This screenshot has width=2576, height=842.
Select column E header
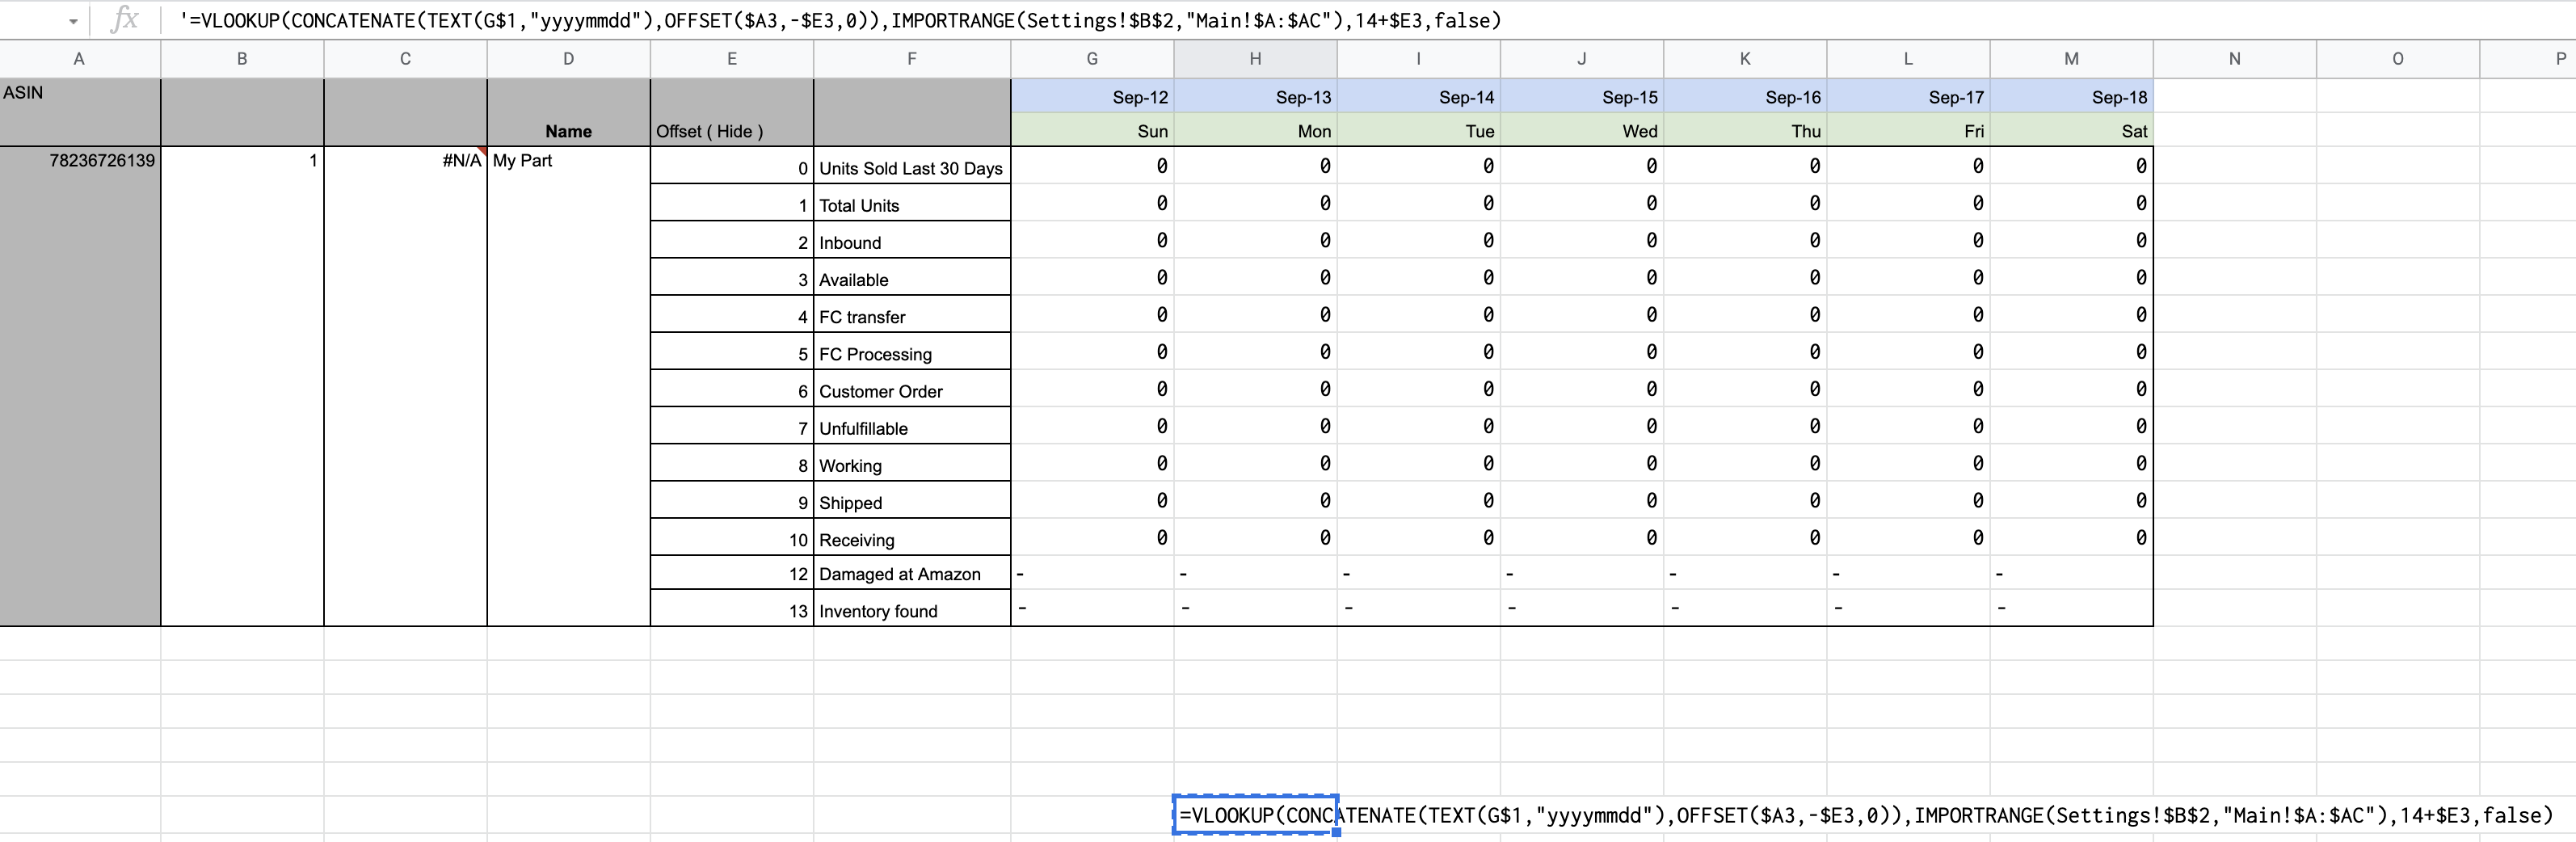(x=732, y=59)
